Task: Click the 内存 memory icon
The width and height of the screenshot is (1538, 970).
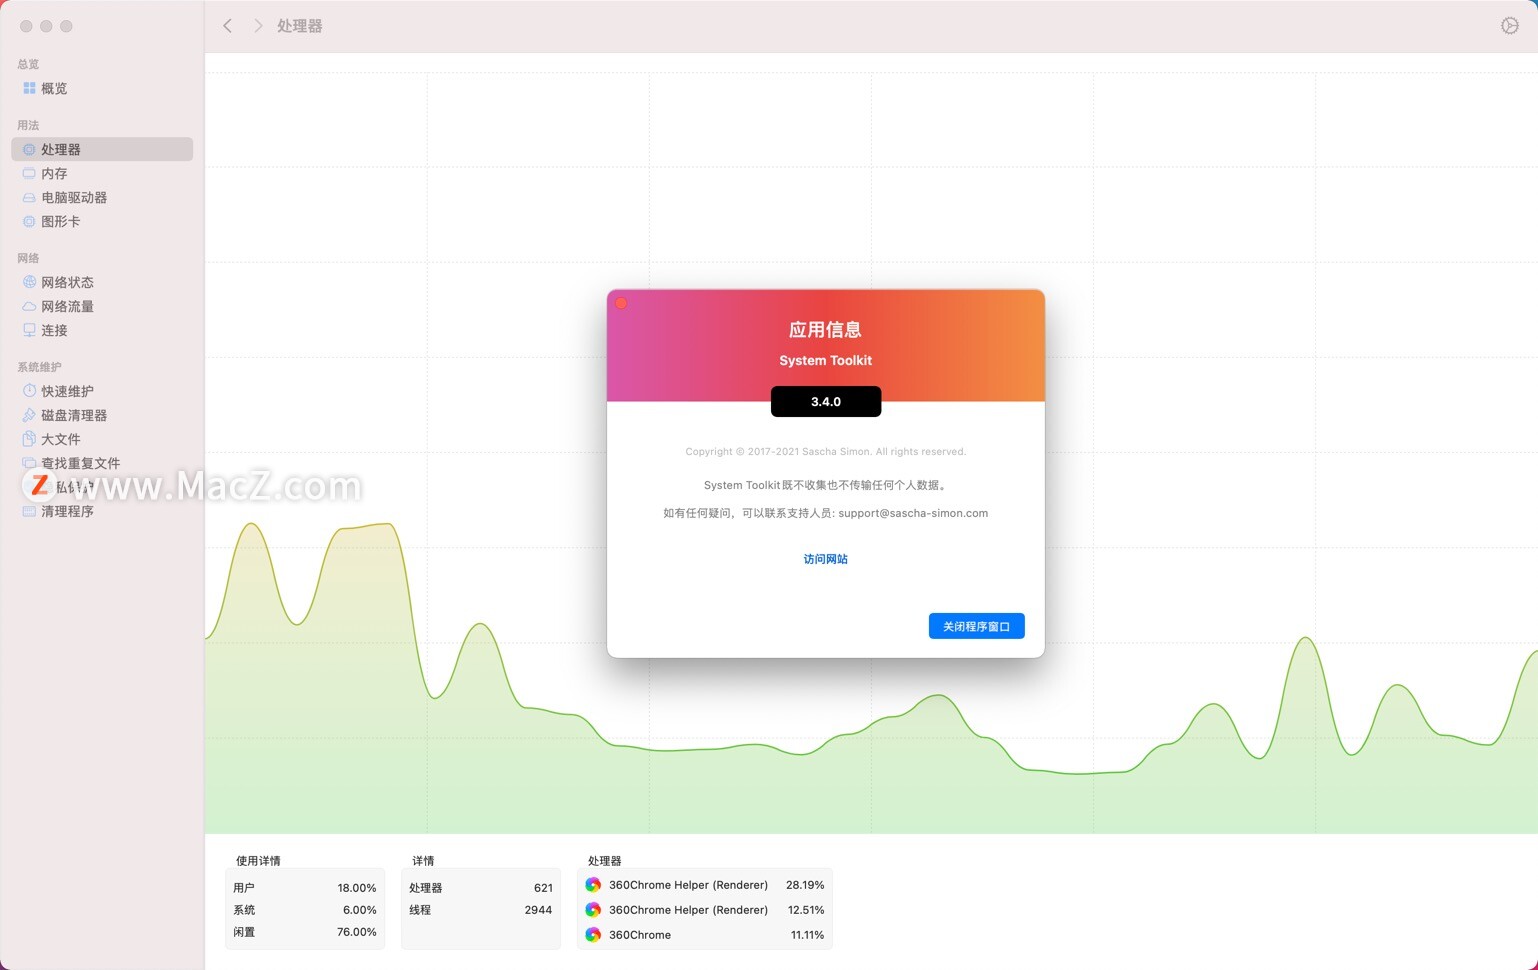Action: pos(29,173)
